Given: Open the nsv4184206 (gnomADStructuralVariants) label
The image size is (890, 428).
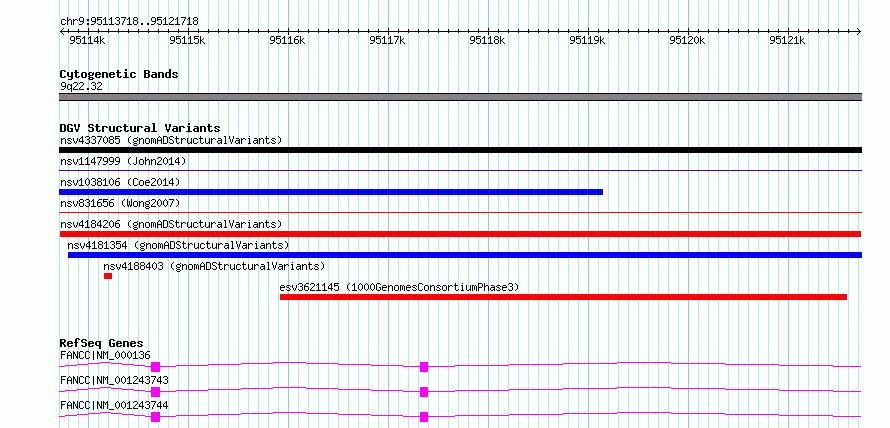Looking at the screenshot, I should pyautogui.click(x=171, y=224).
